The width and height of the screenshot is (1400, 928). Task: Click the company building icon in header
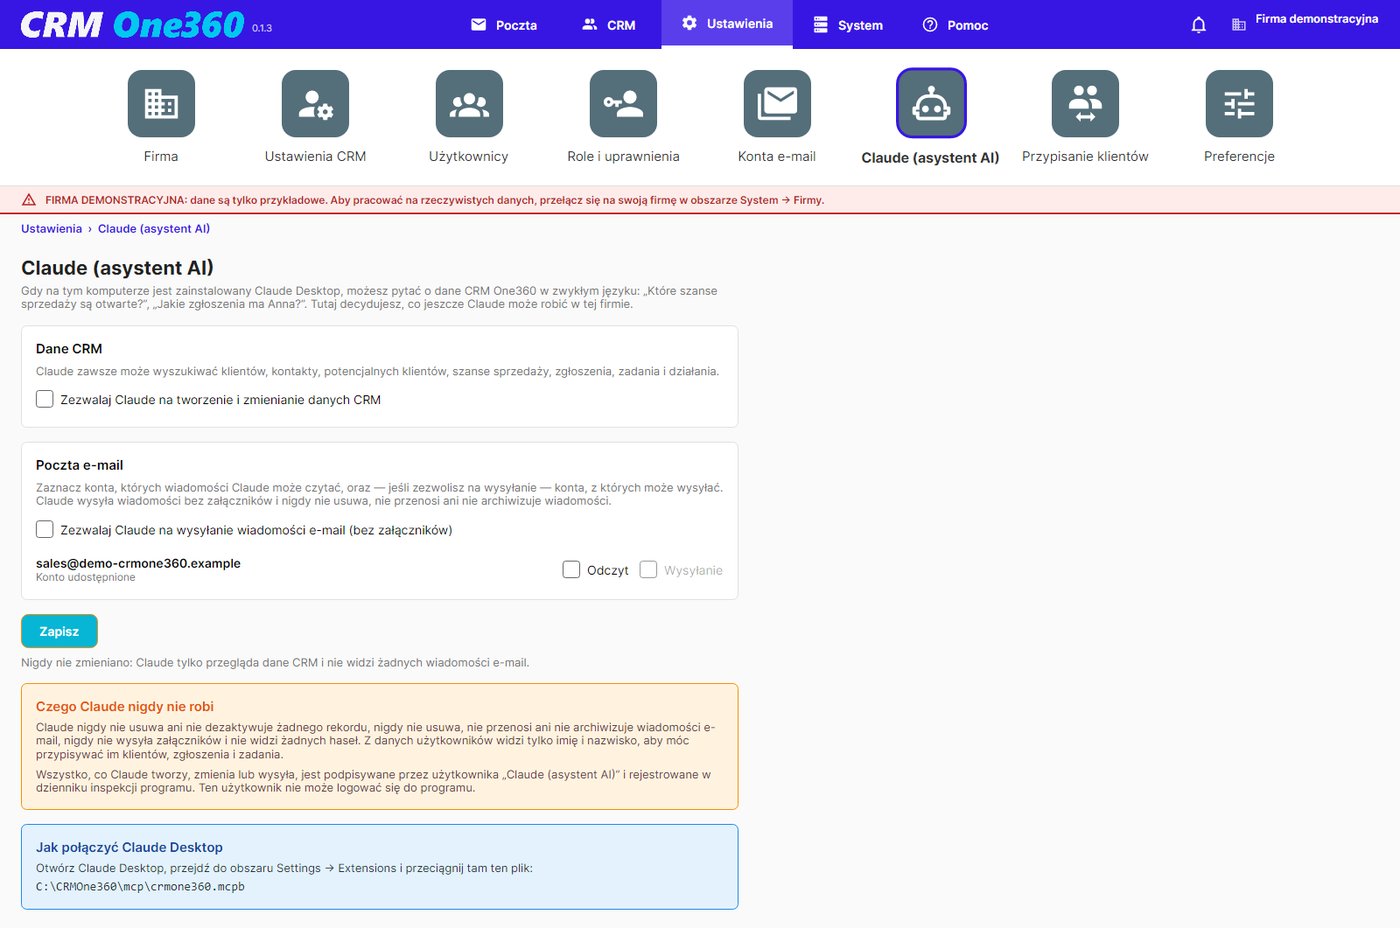[1239, 25]
